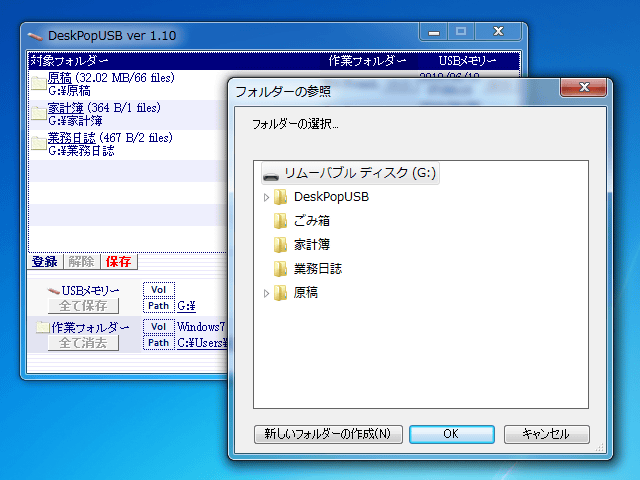The image size is (640, 480).
Task: Click the 業務日誌 folder icon in browse dialog
Action: pos(280,269)
